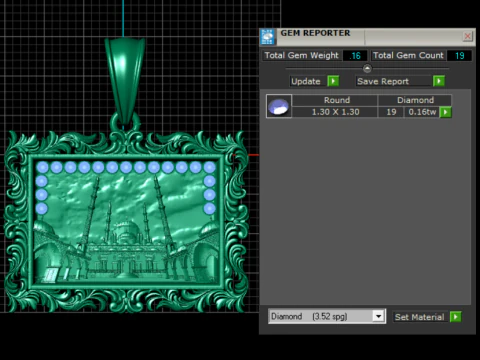Select the top-left gem on the pendant
Viewport: 480px width, 360px height.
tap(42, 167)
